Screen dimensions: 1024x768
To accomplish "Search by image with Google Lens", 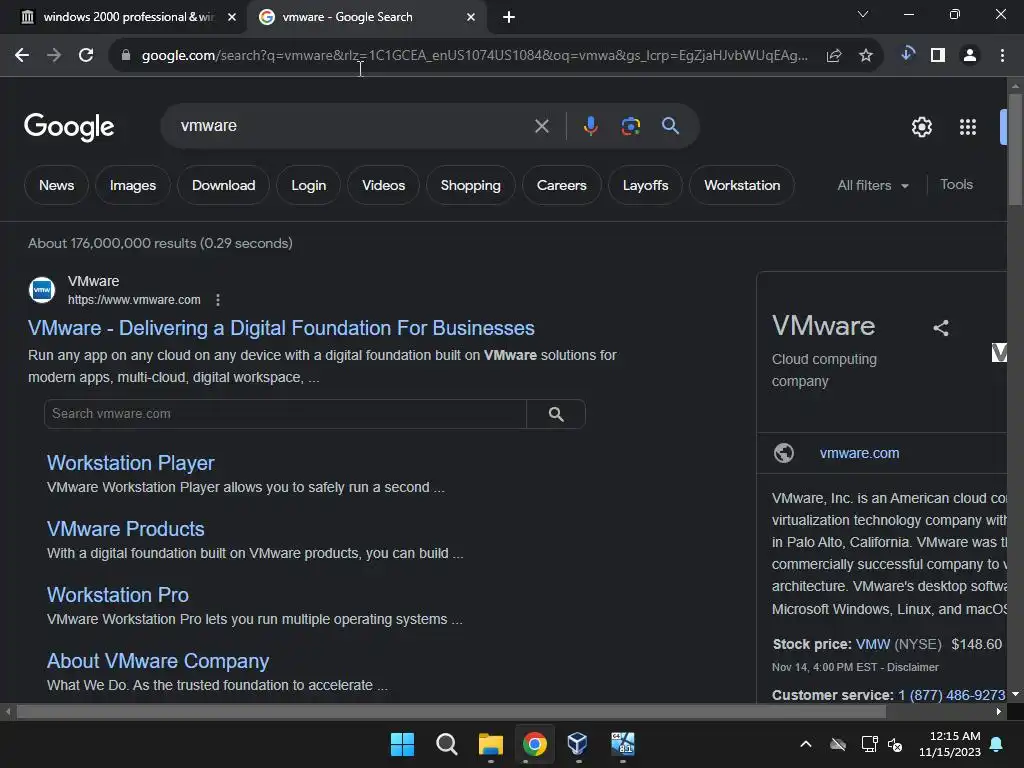I will tap(630, 126).
